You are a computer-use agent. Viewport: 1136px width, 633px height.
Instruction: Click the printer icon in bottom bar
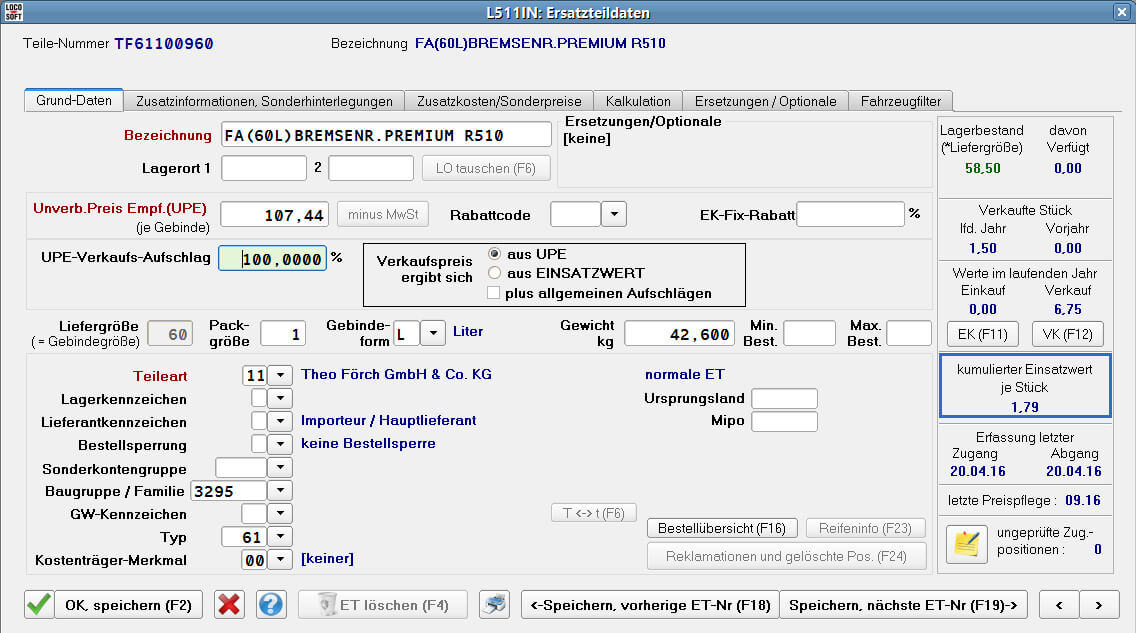click(495, 604)
